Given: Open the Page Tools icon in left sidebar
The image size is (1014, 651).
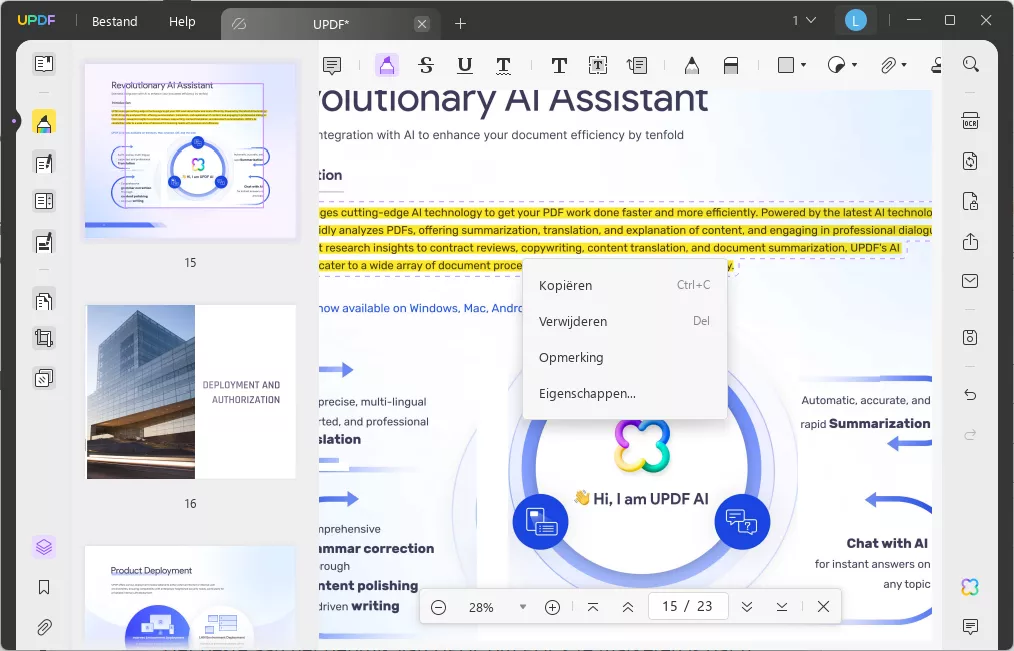Looking at the screenshot, I should pos(44,378).
